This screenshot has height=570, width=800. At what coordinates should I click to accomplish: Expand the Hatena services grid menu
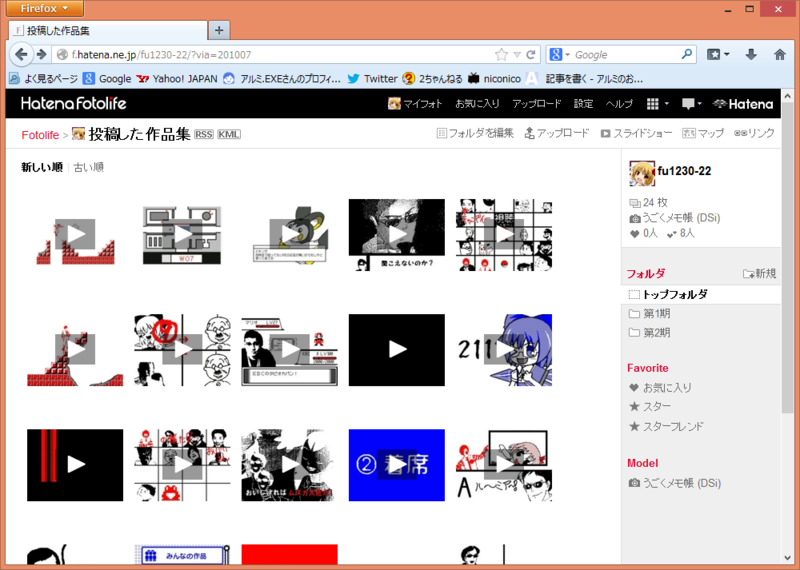point(657,104)
